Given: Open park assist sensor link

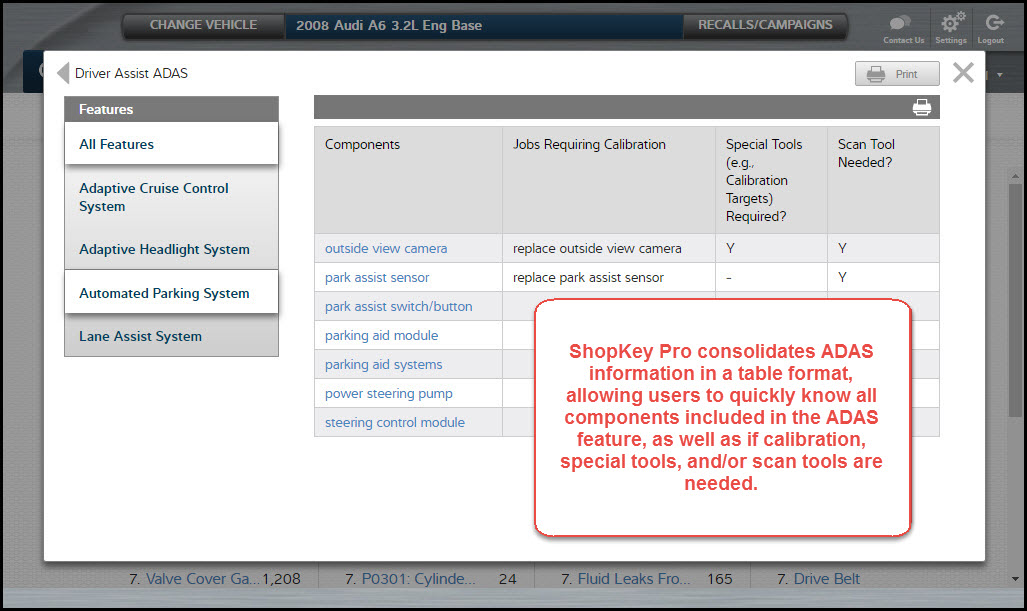Looking at the screenshot, I should (x=377, y=278).
